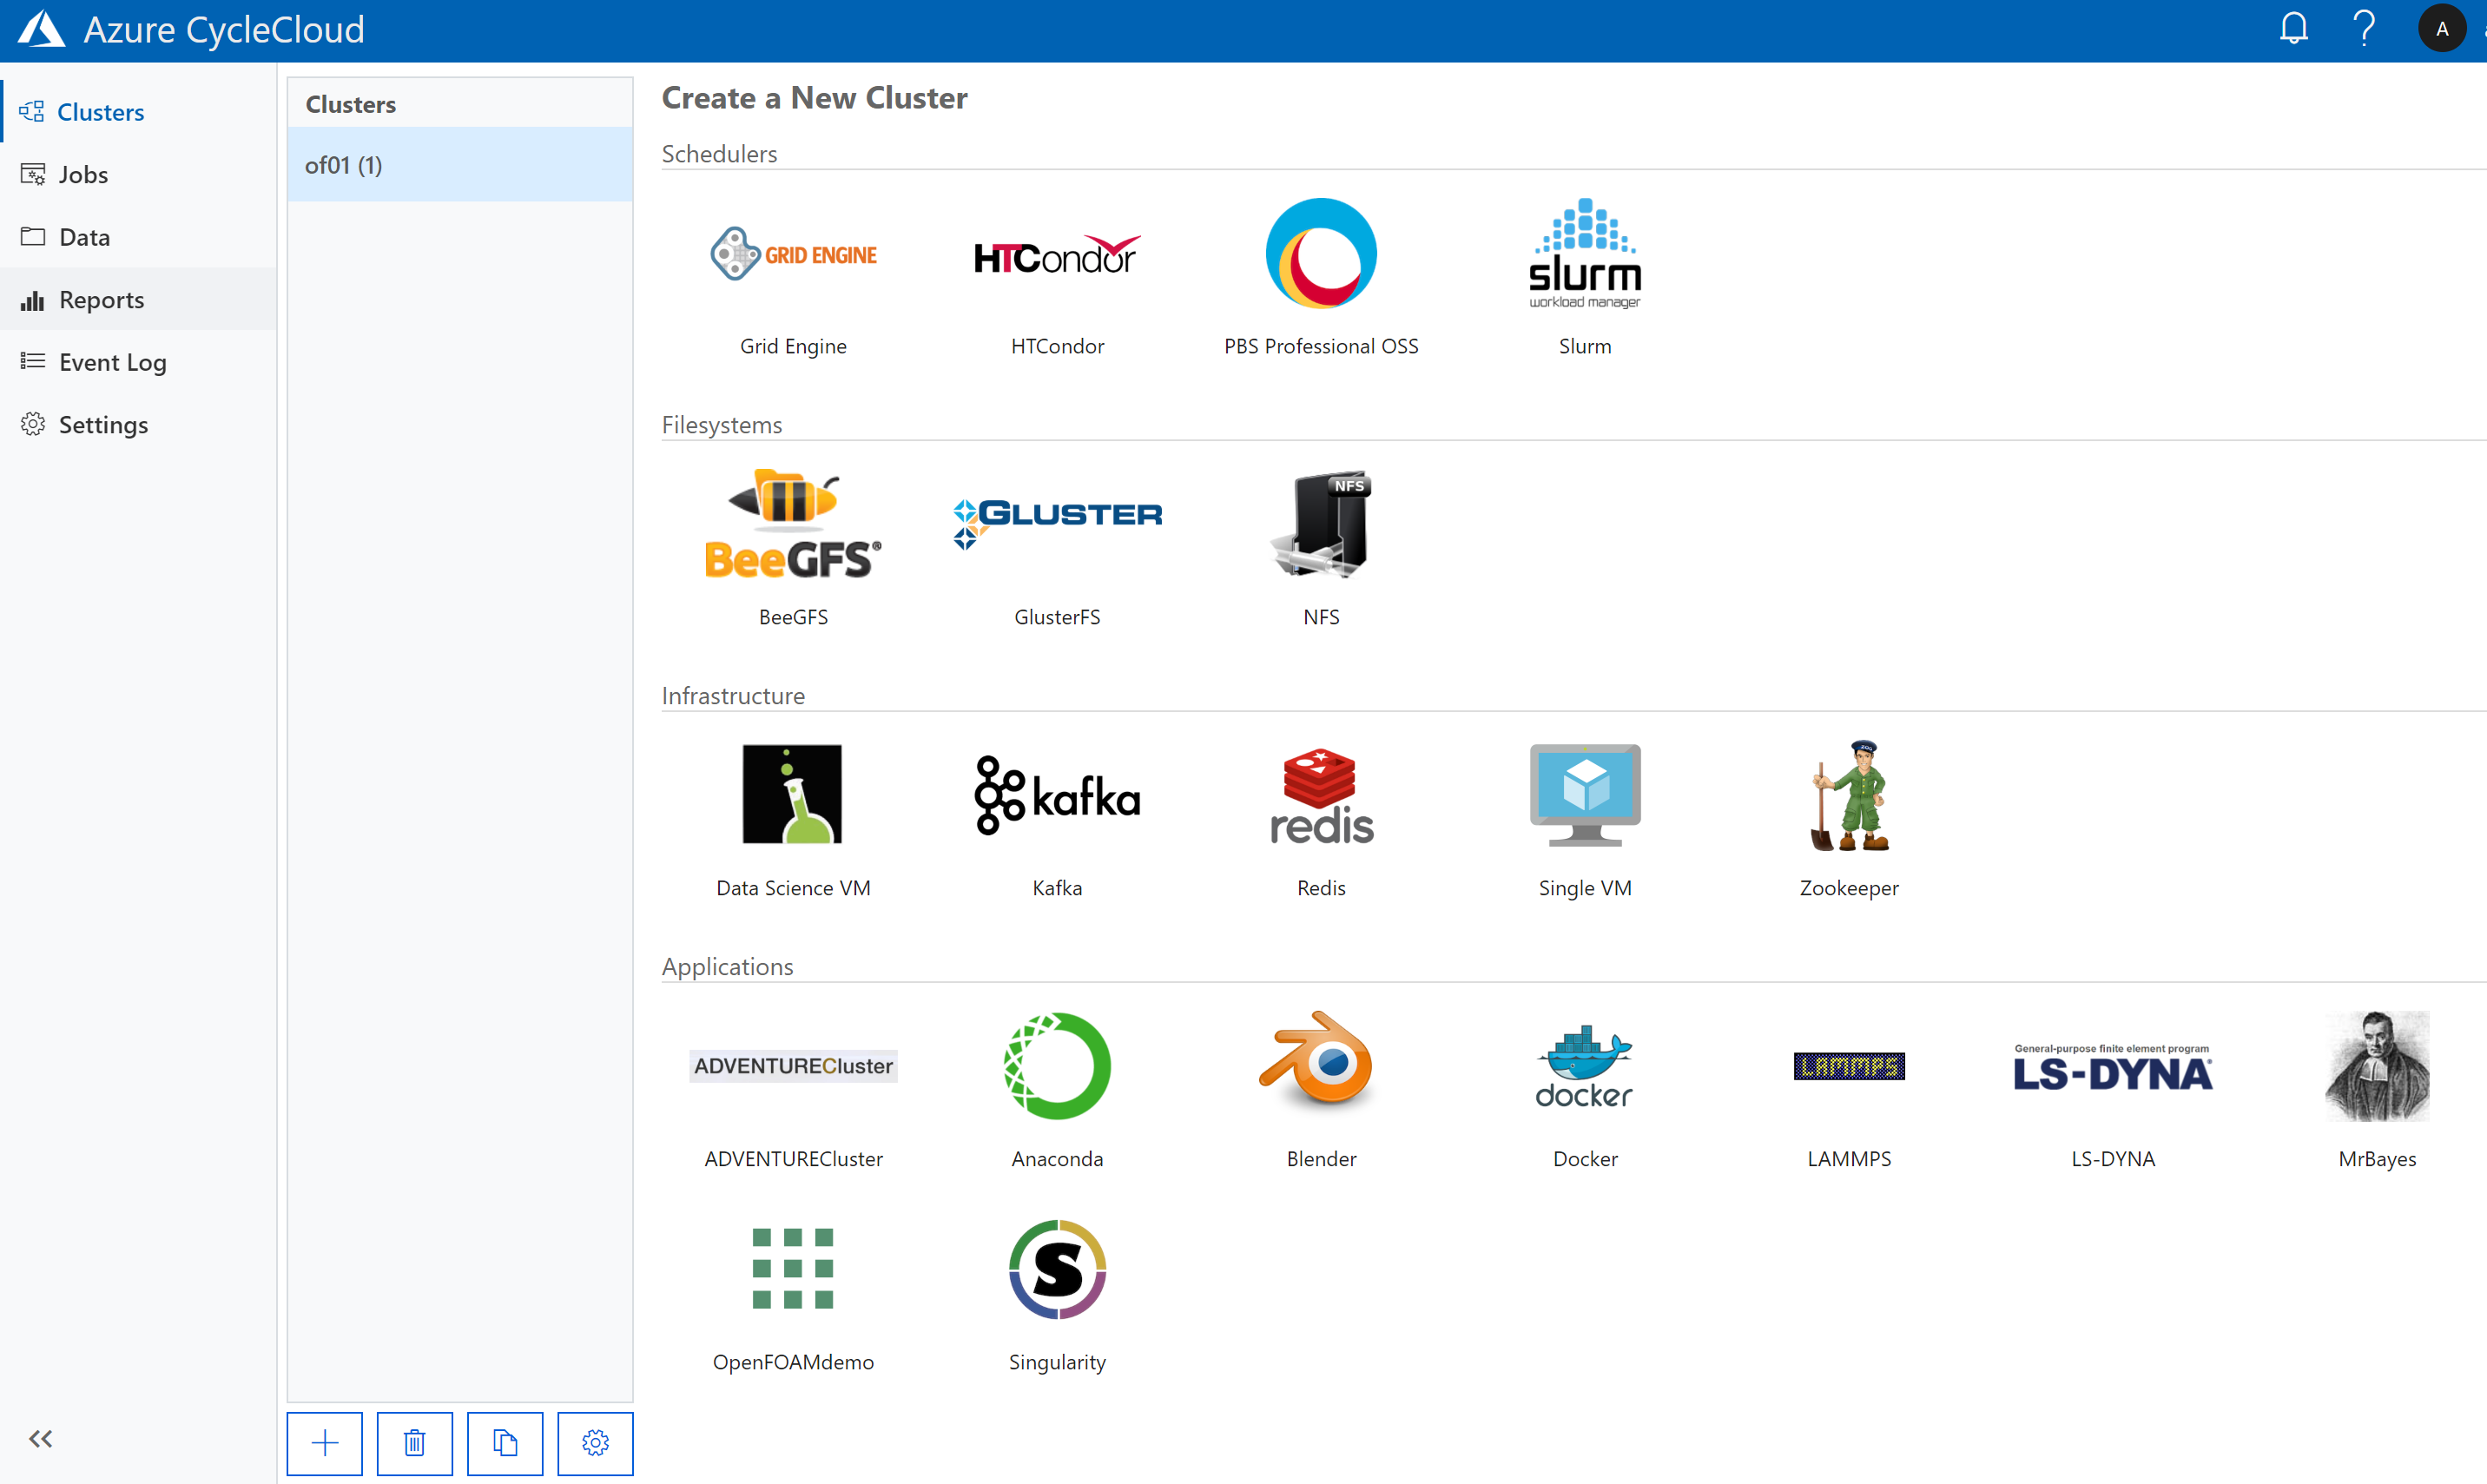2487x1484 pixels.
Task: Switch to the Reports section
Action: [x=102, y=299]
